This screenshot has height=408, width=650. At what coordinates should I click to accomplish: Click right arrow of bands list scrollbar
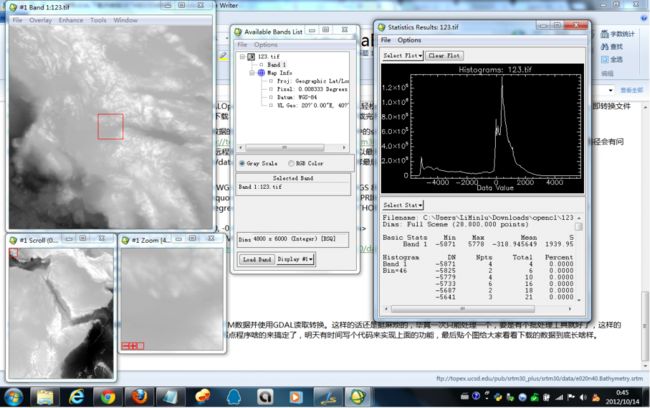(x=344, y=148)
